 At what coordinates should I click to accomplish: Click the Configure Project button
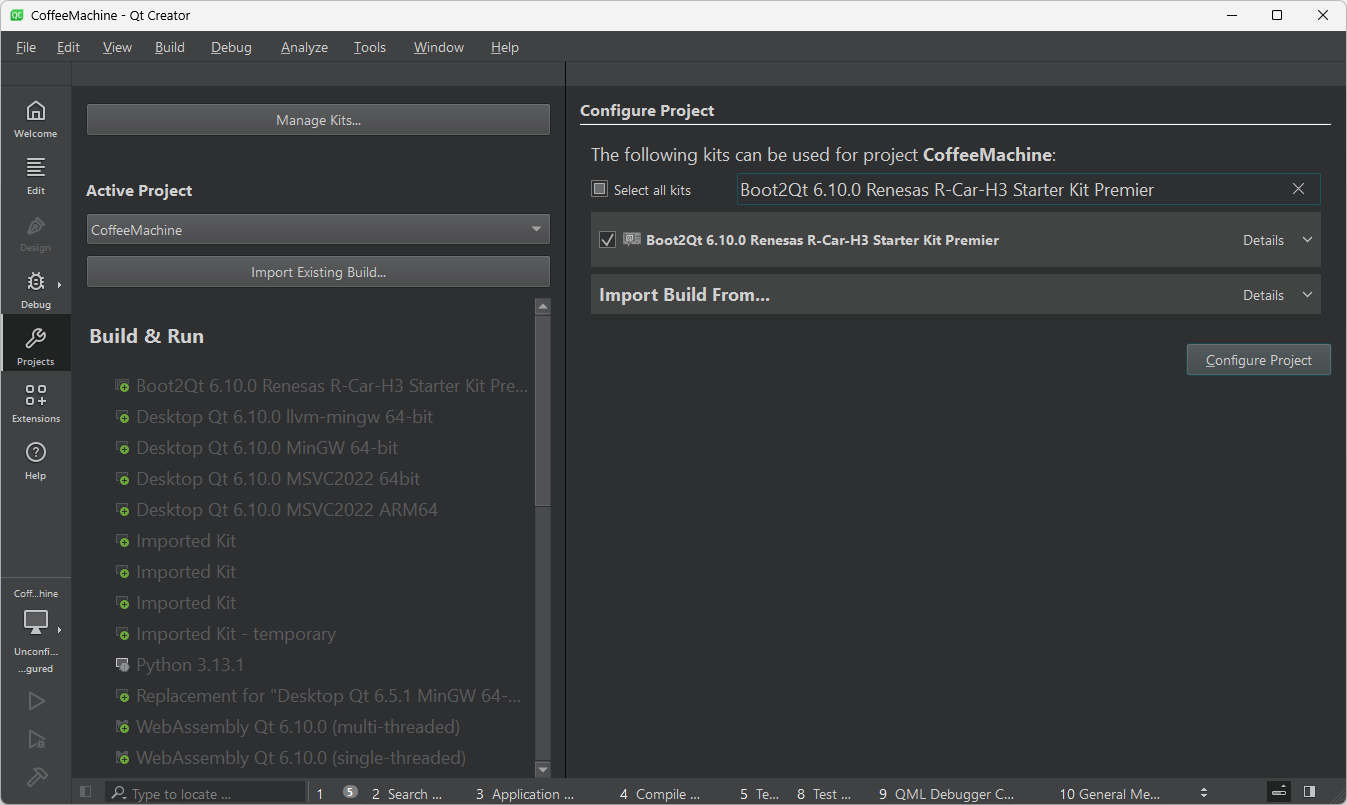(1258, 359)
